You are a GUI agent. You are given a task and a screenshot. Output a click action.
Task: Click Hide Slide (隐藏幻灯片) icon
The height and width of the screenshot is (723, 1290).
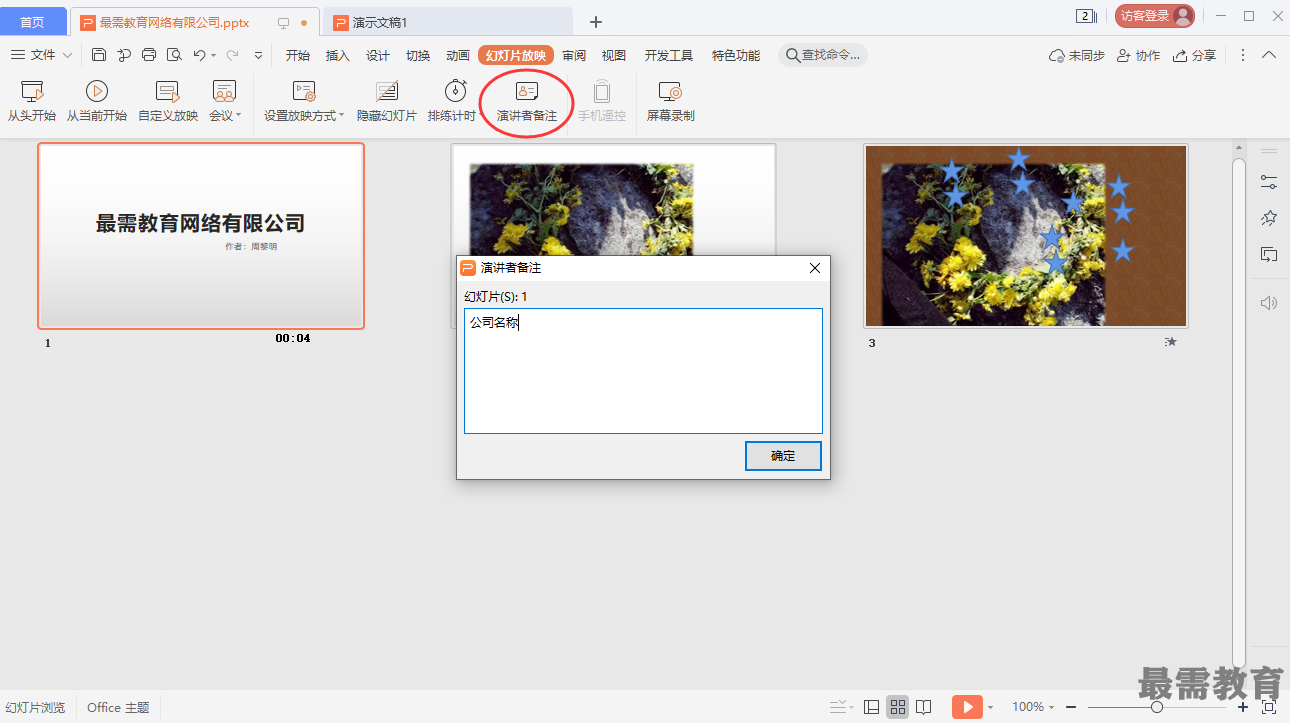pyautogui.click(x=387, y=102)
